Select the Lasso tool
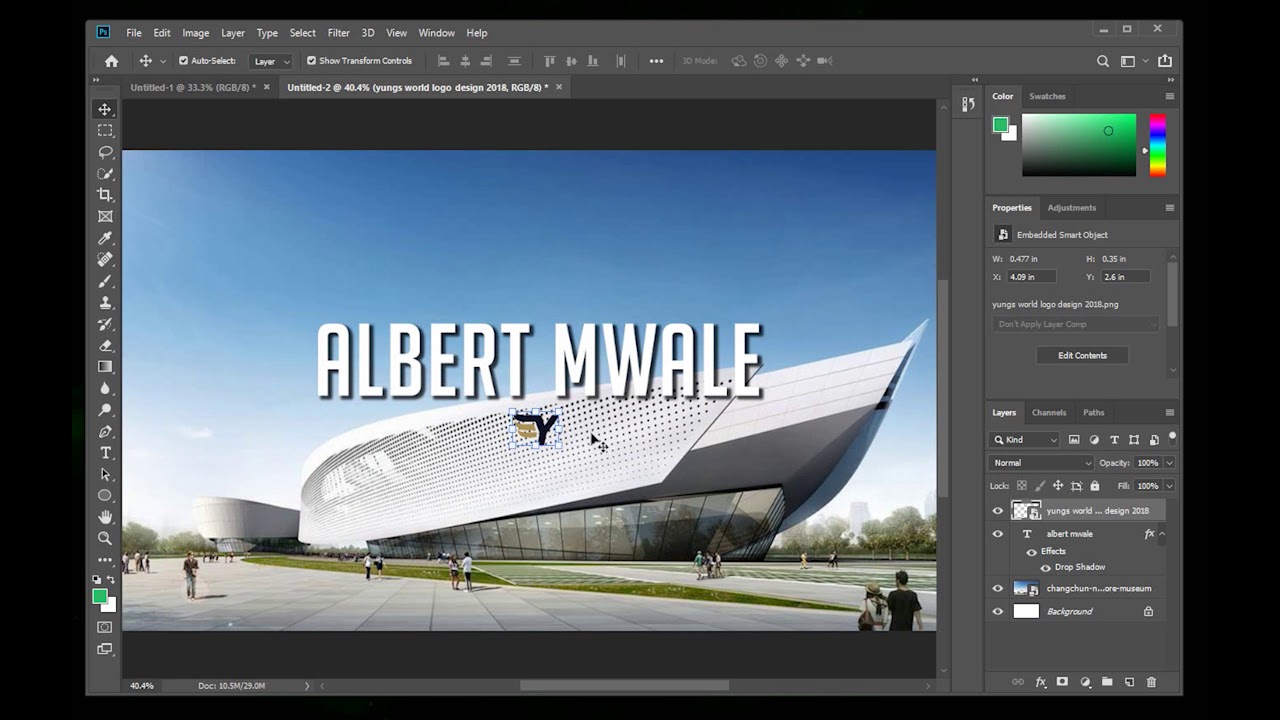This screenshot has height=720, width=1280. point(105,152)
